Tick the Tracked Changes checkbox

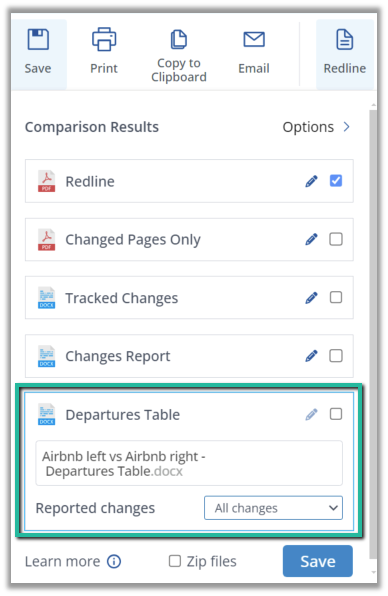[336, 298]
